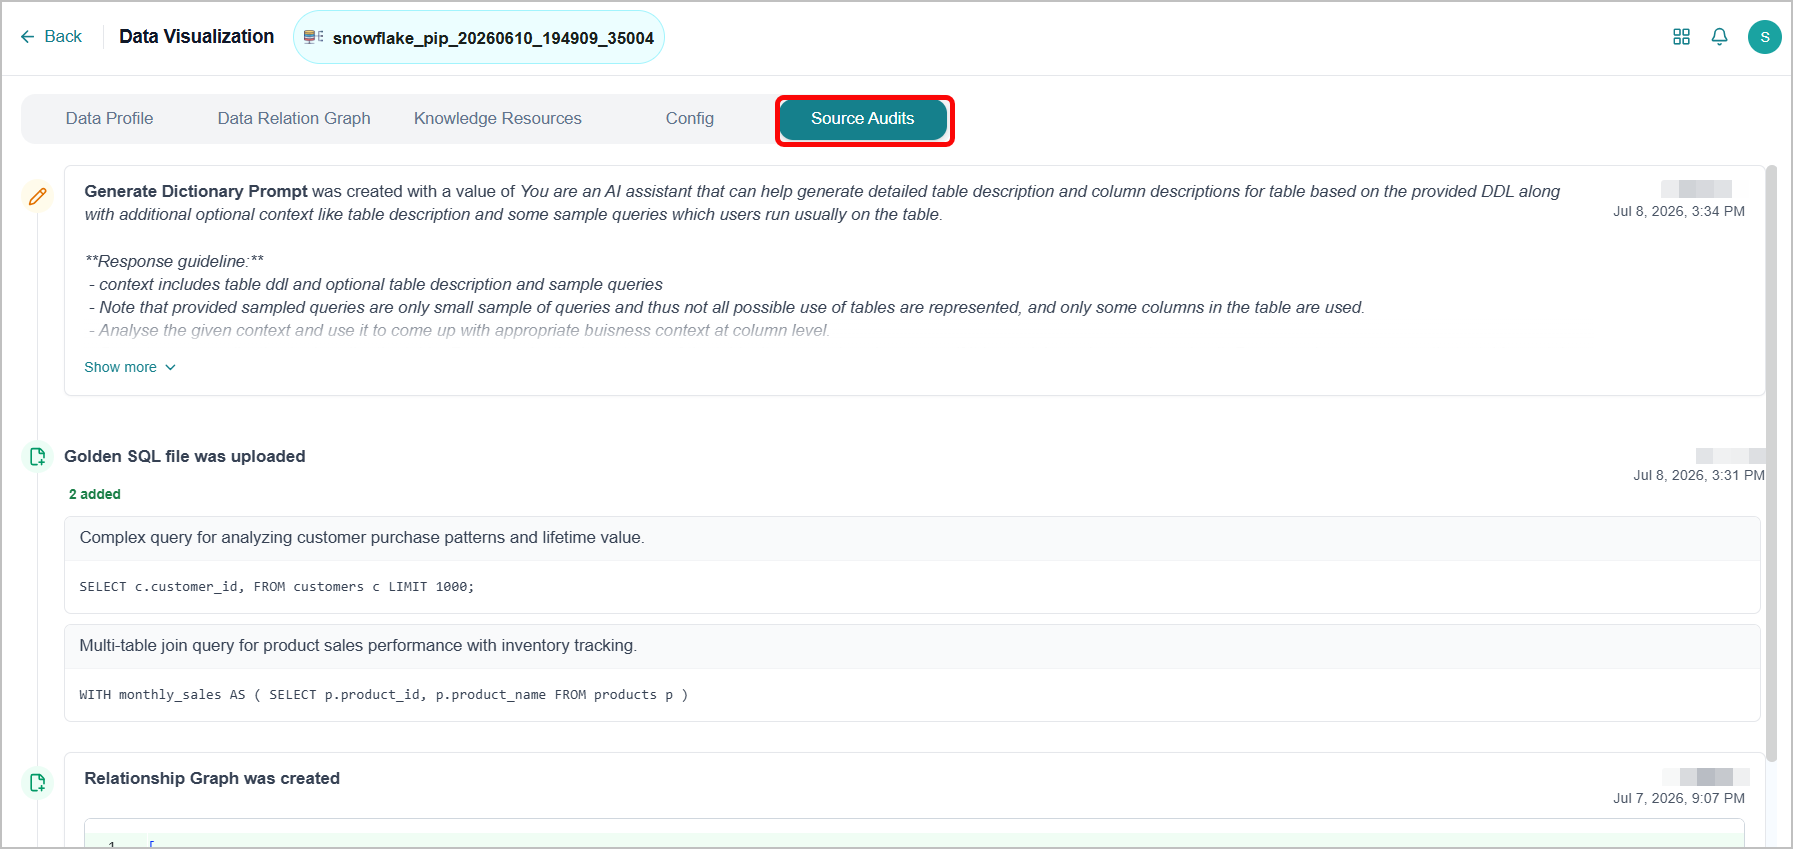1793x849 pixels.
Task: Click the file icon next to Golden SQL upload
Action: [x=37, y=457]
